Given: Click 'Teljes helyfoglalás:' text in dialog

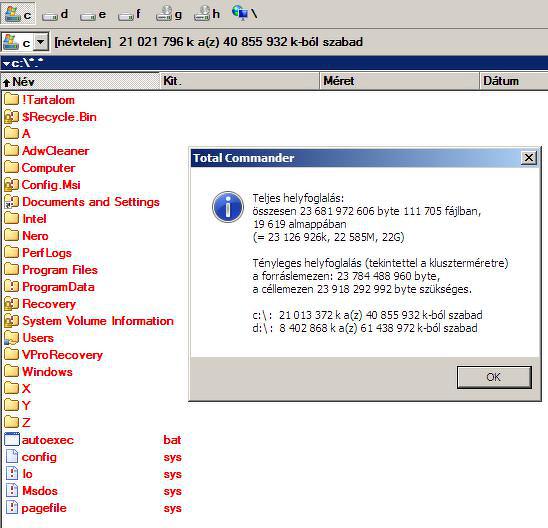Looking at the screenshot, I should click(298, 198).
